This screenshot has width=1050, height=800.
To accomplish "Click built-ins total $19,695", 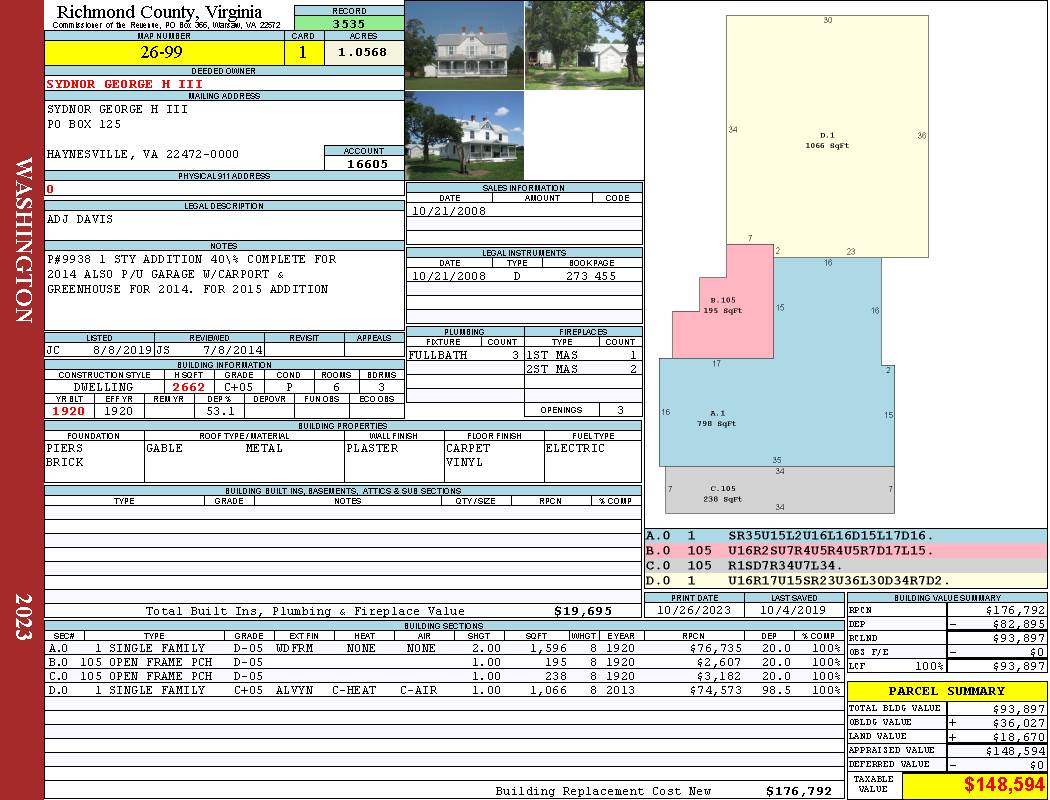I will (x=583, y=611).
